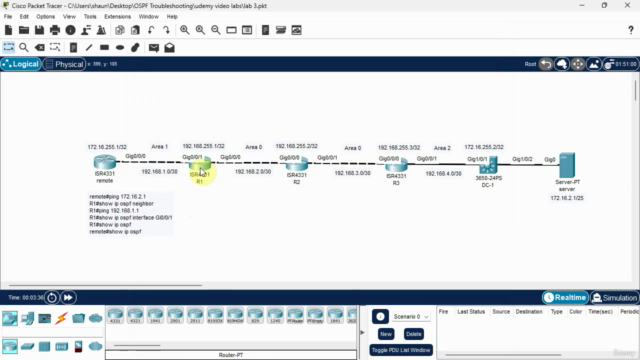The width and height of the screenshot is (640, 360).
Task: Open a file via the folder icon
Action: pos(24,30)
